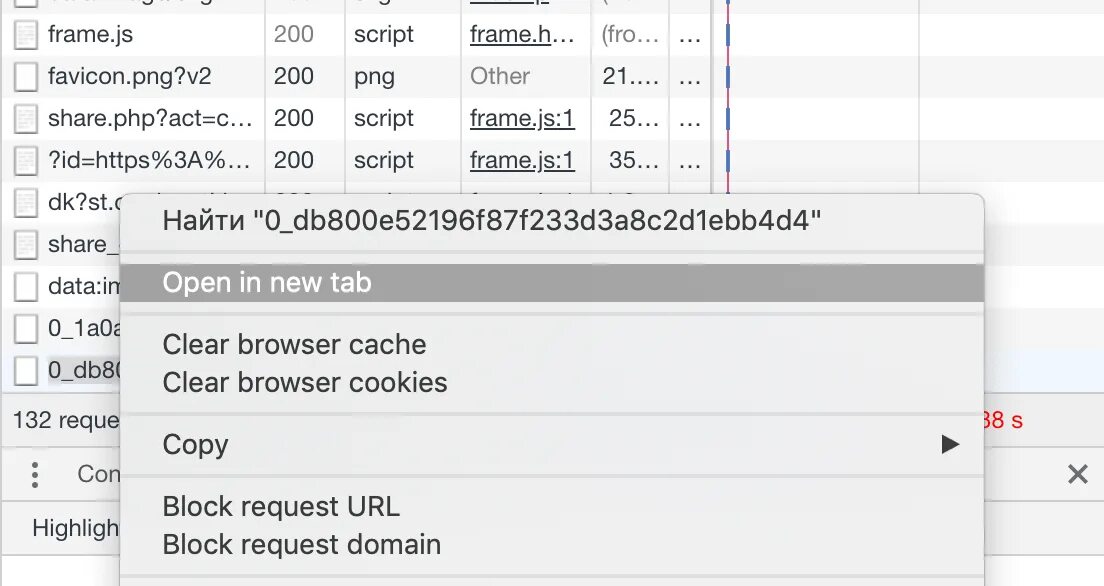Close the bottom drawer with X

(1077, 474)
